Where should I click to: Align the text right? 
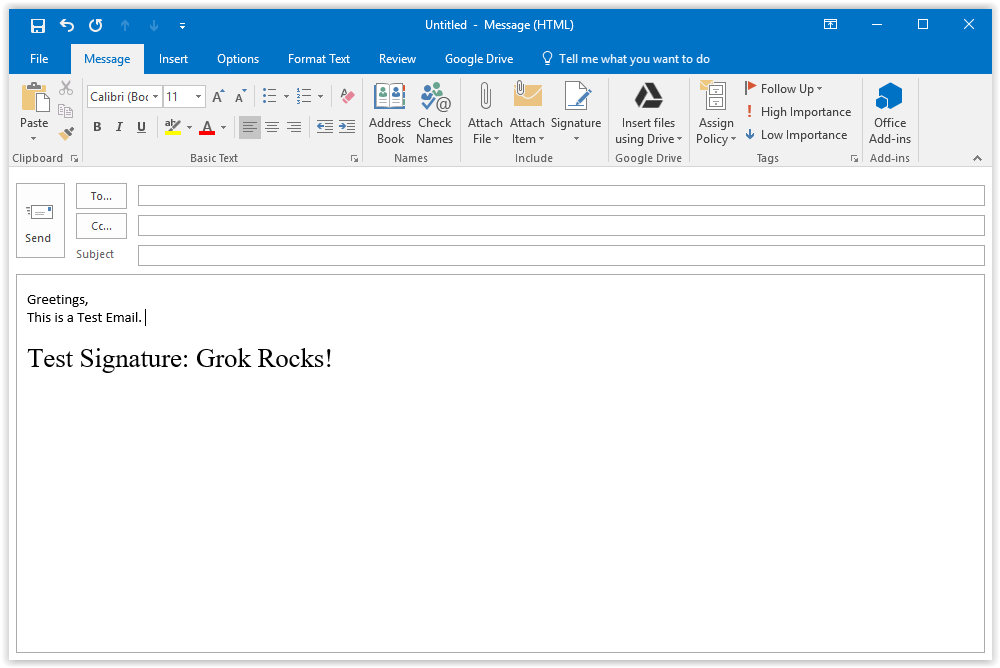(293, 127)
